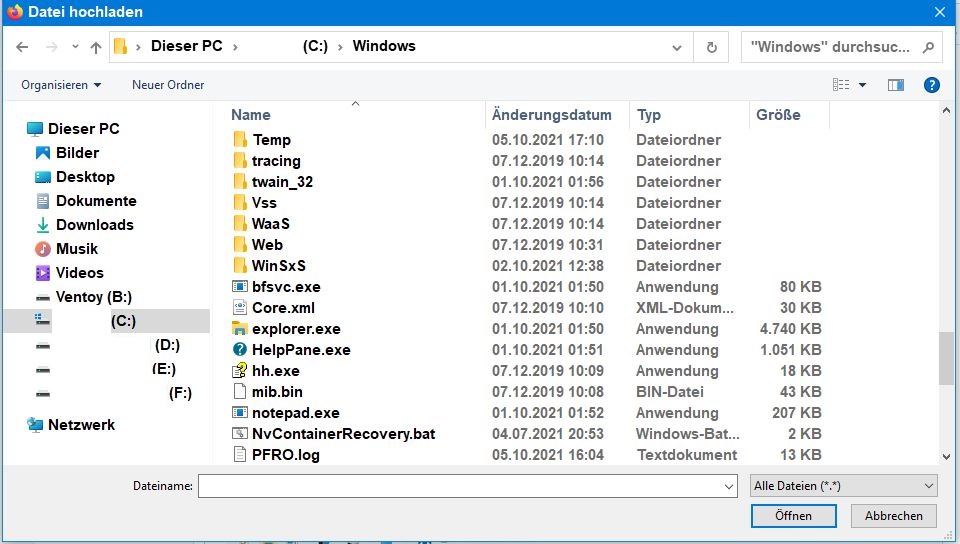Open the recent locations dropdown arrow

(x=75, y=47)
